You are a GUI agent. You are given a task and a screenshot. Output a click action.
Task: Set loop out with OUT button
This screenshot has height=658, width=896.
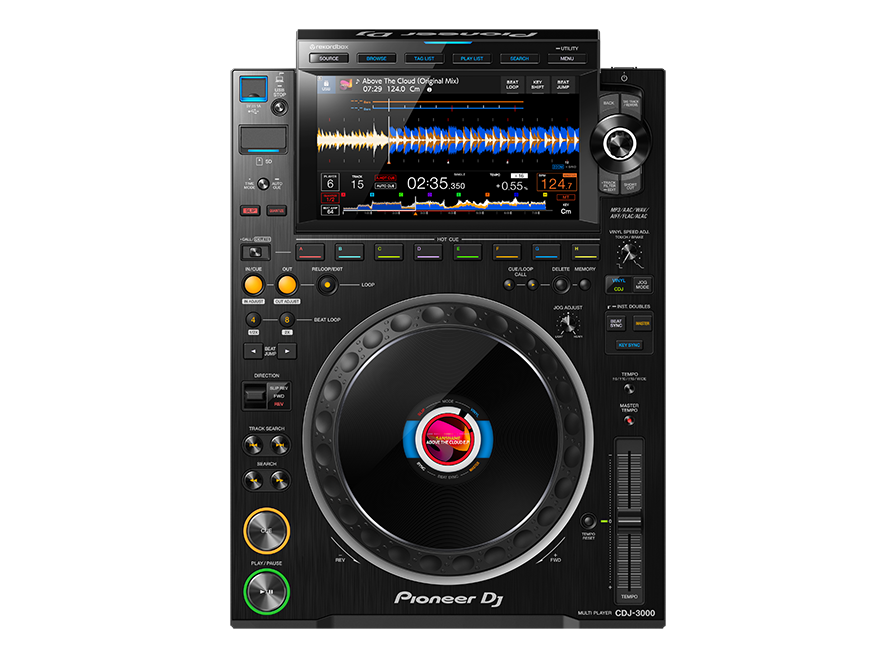[x=287, y=284]
